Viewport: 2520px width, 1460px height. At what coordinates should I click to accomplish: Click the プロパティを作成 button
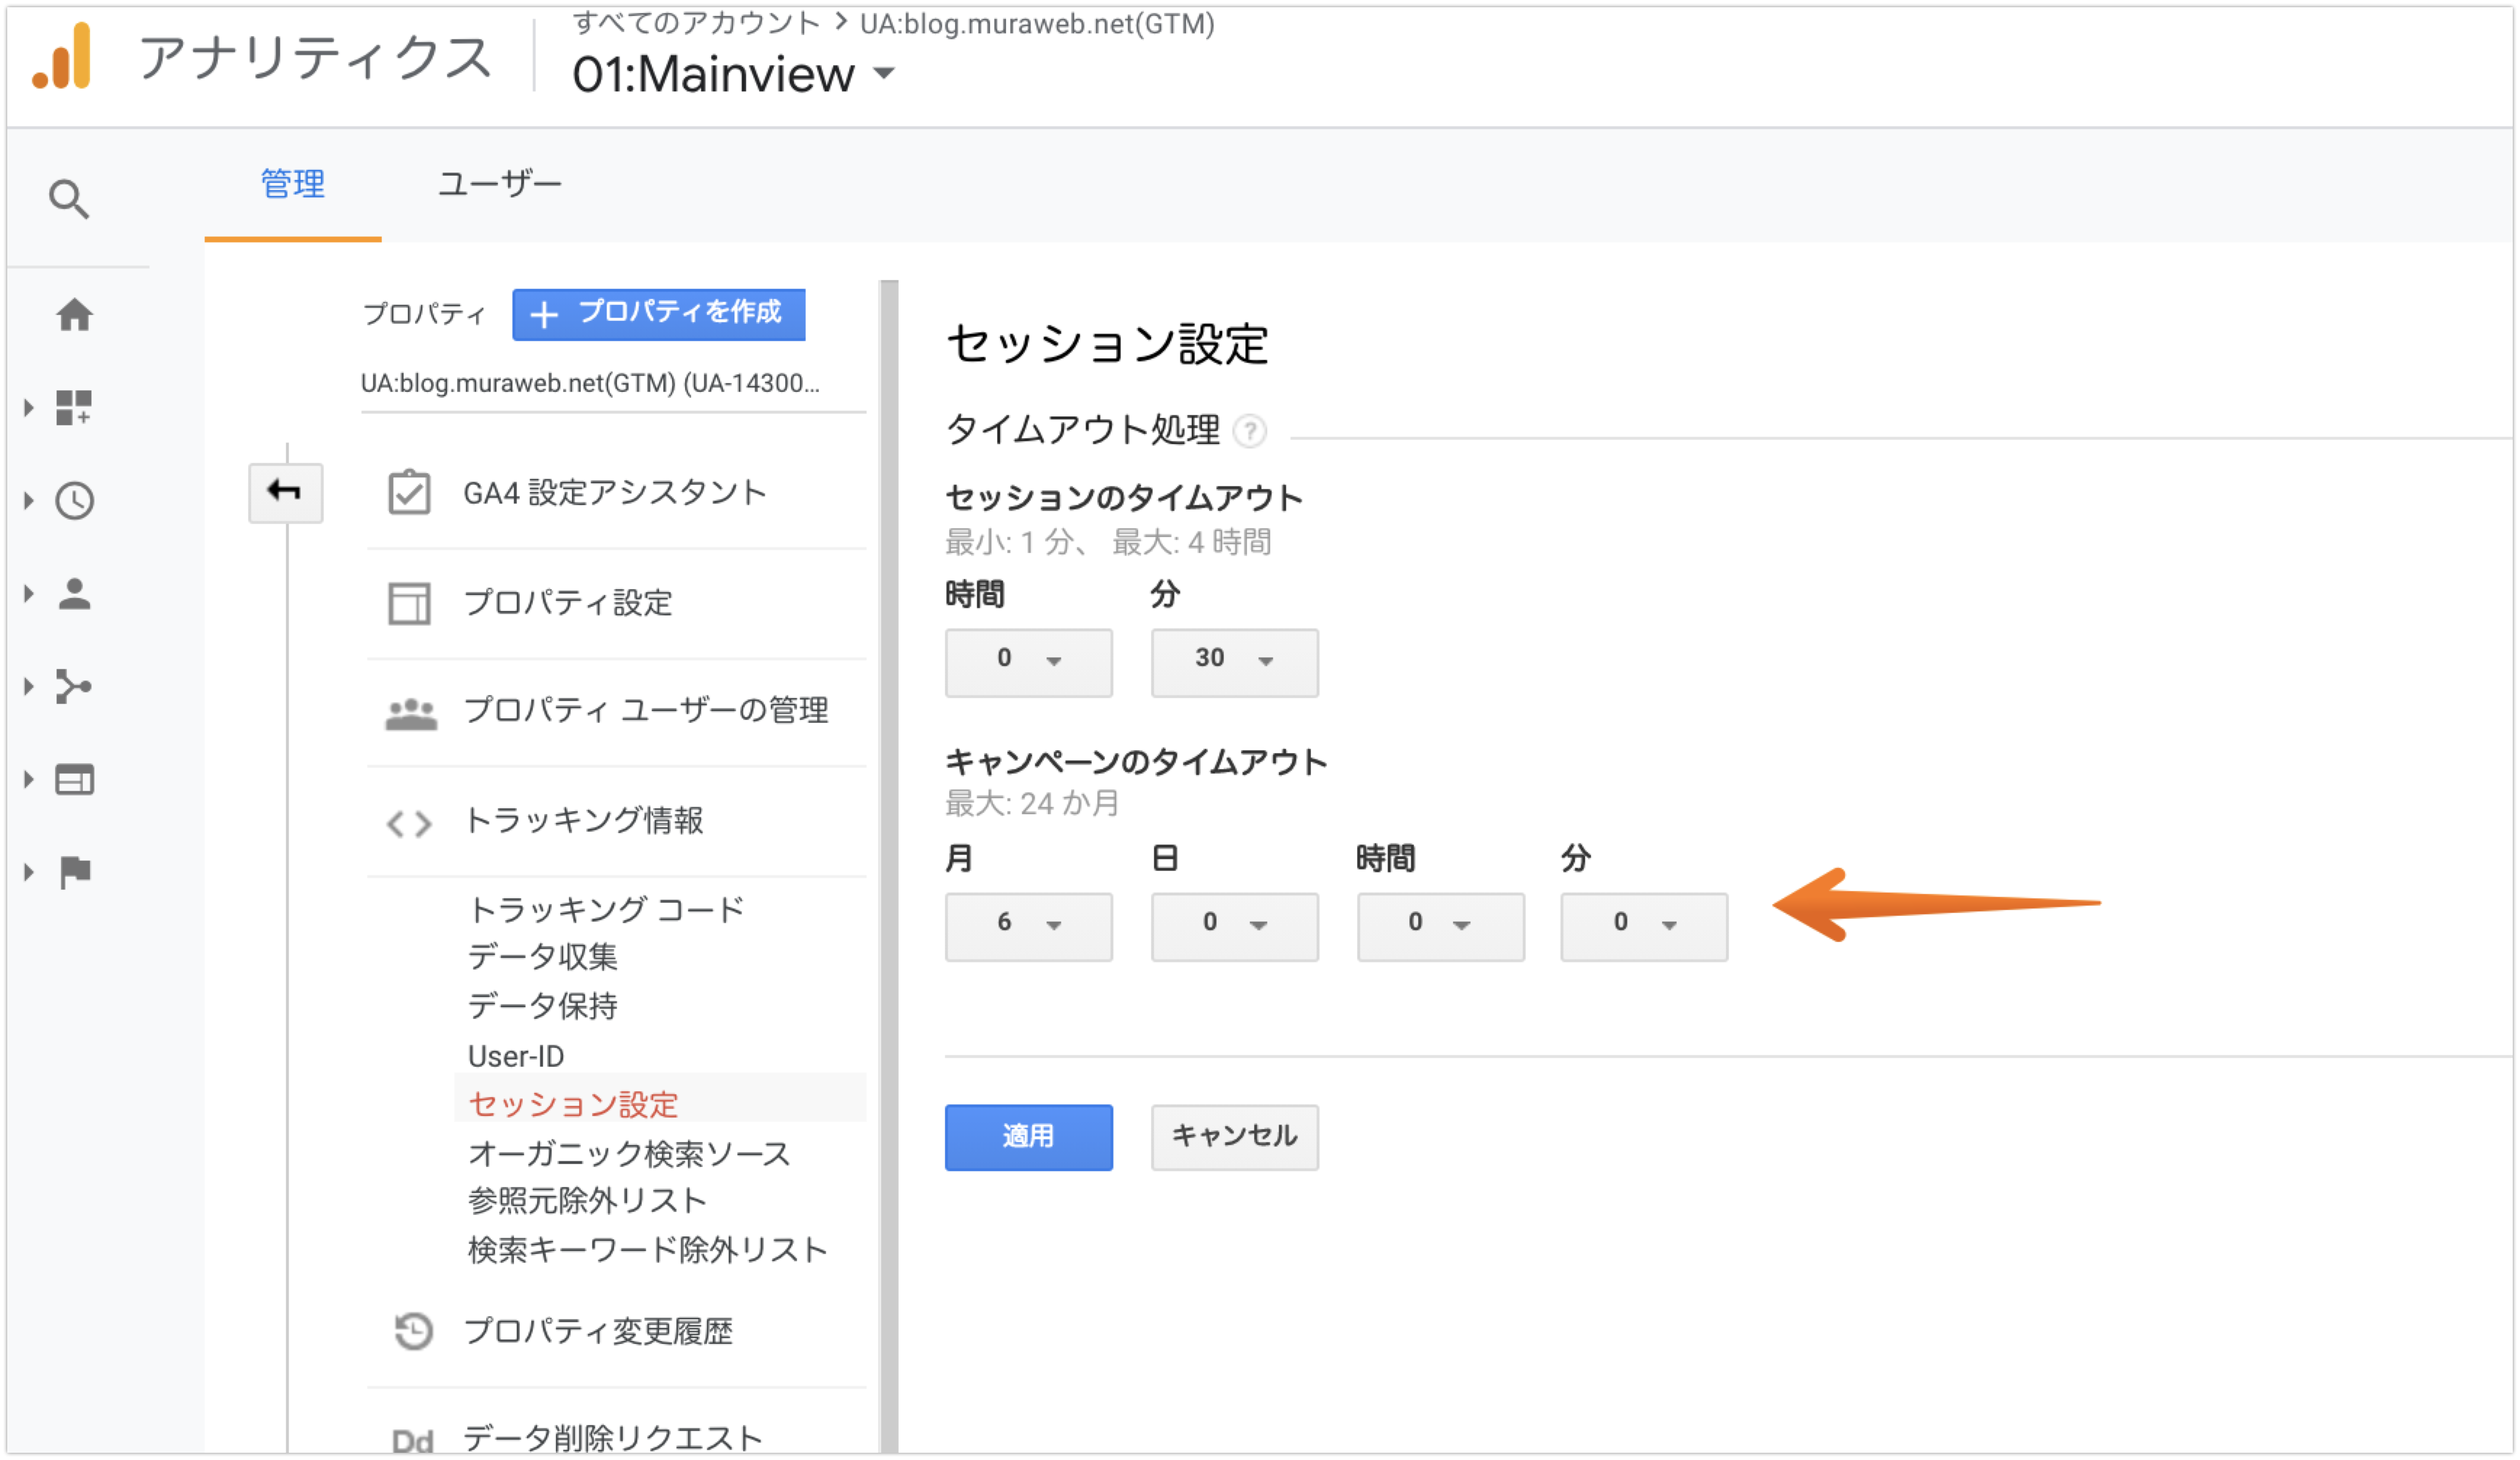(659, 314)
